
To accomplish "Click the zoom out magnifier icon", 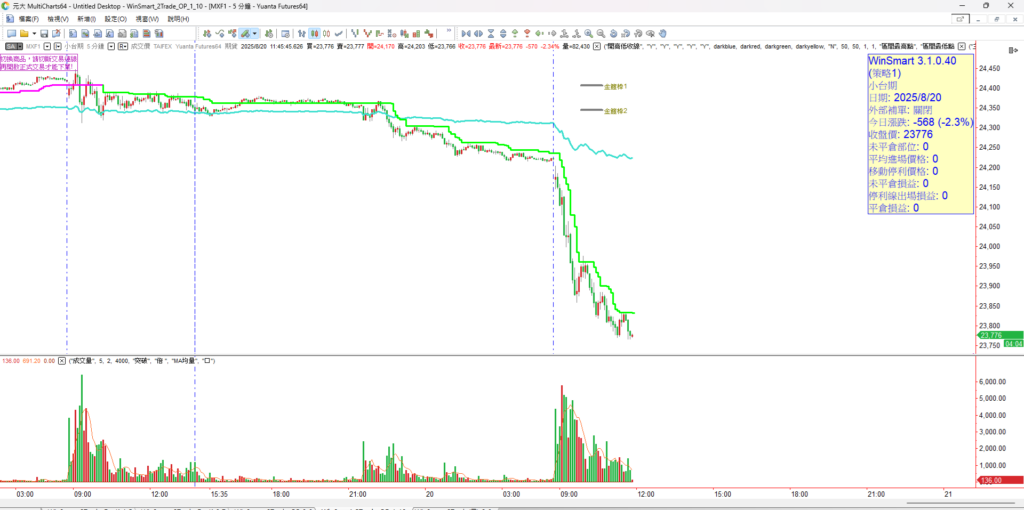I will click(x=600, y=33).
